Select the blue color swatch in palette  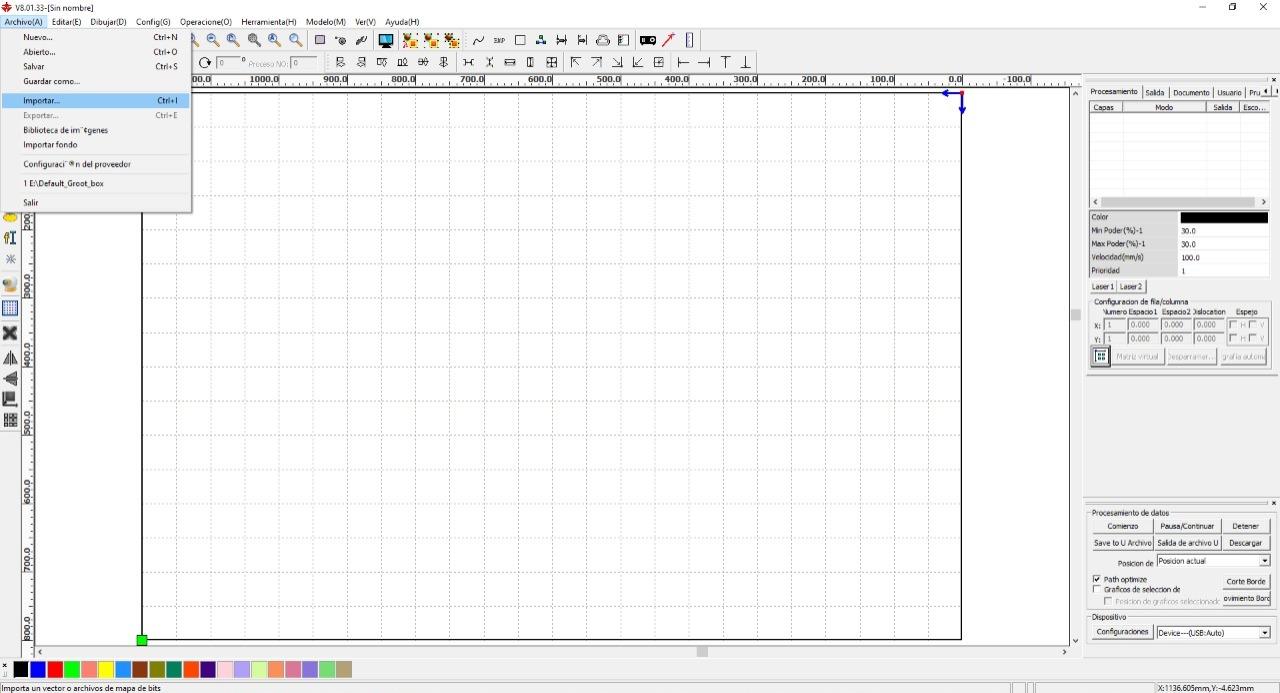click(x=38, y=669)
